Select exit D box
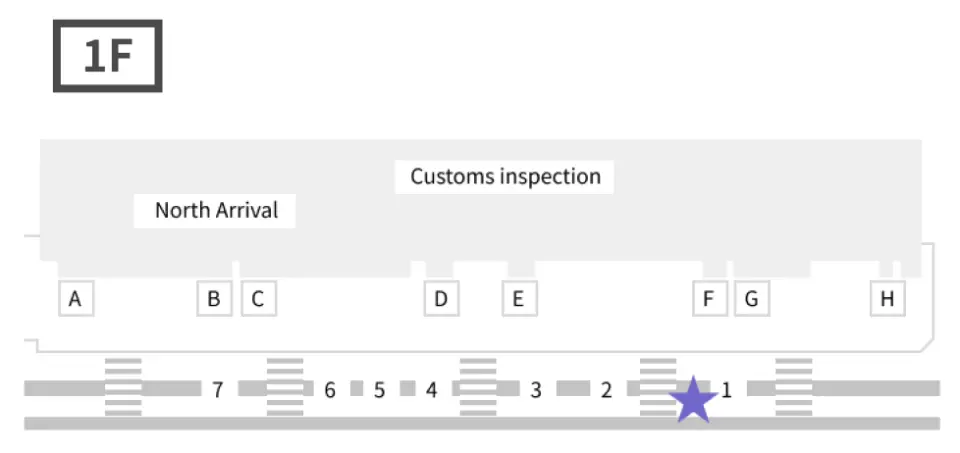The image size is (960, 453). [x=441, y=298]
